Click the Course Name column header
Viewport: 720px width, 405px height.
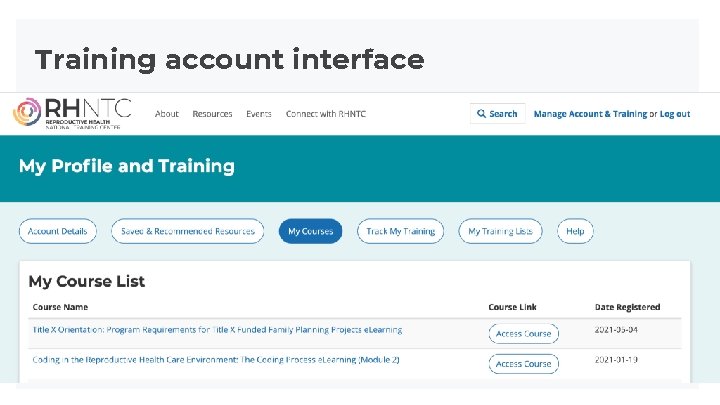pyautogui.click(x=60, y=307)
